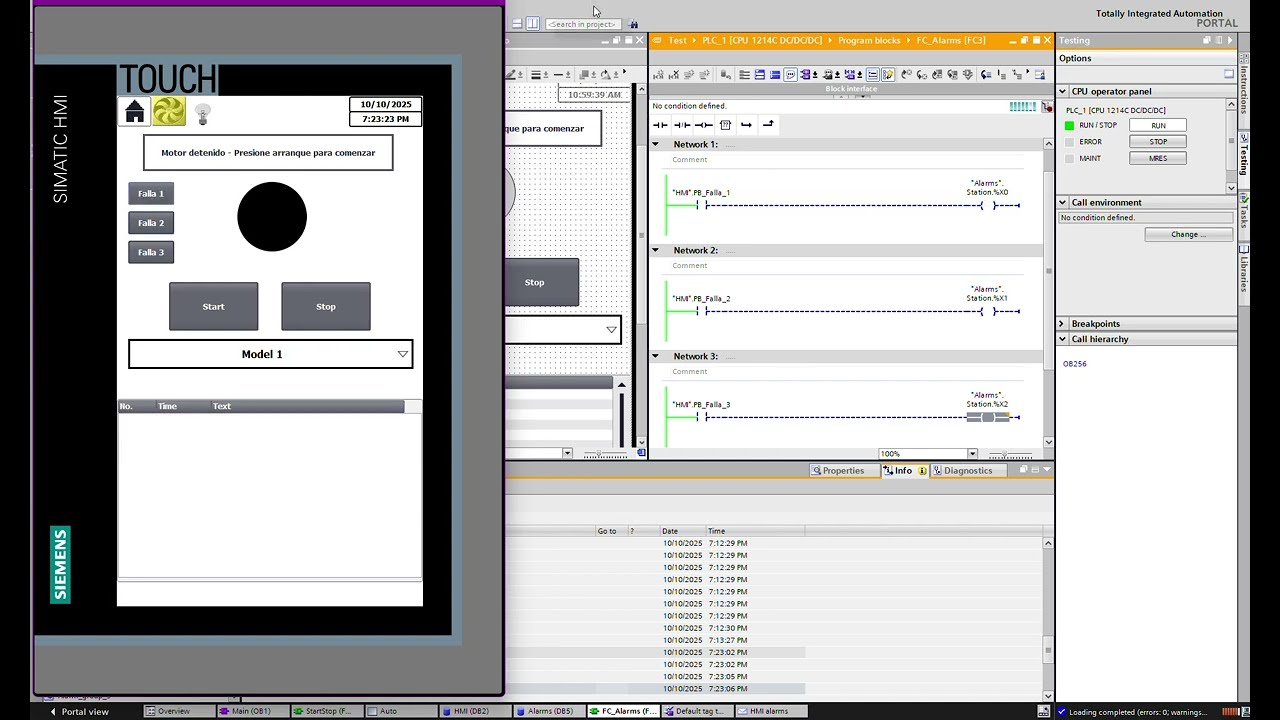
Task: Collapse the CPU operator panel section
Action: (x=1063, y=91)
